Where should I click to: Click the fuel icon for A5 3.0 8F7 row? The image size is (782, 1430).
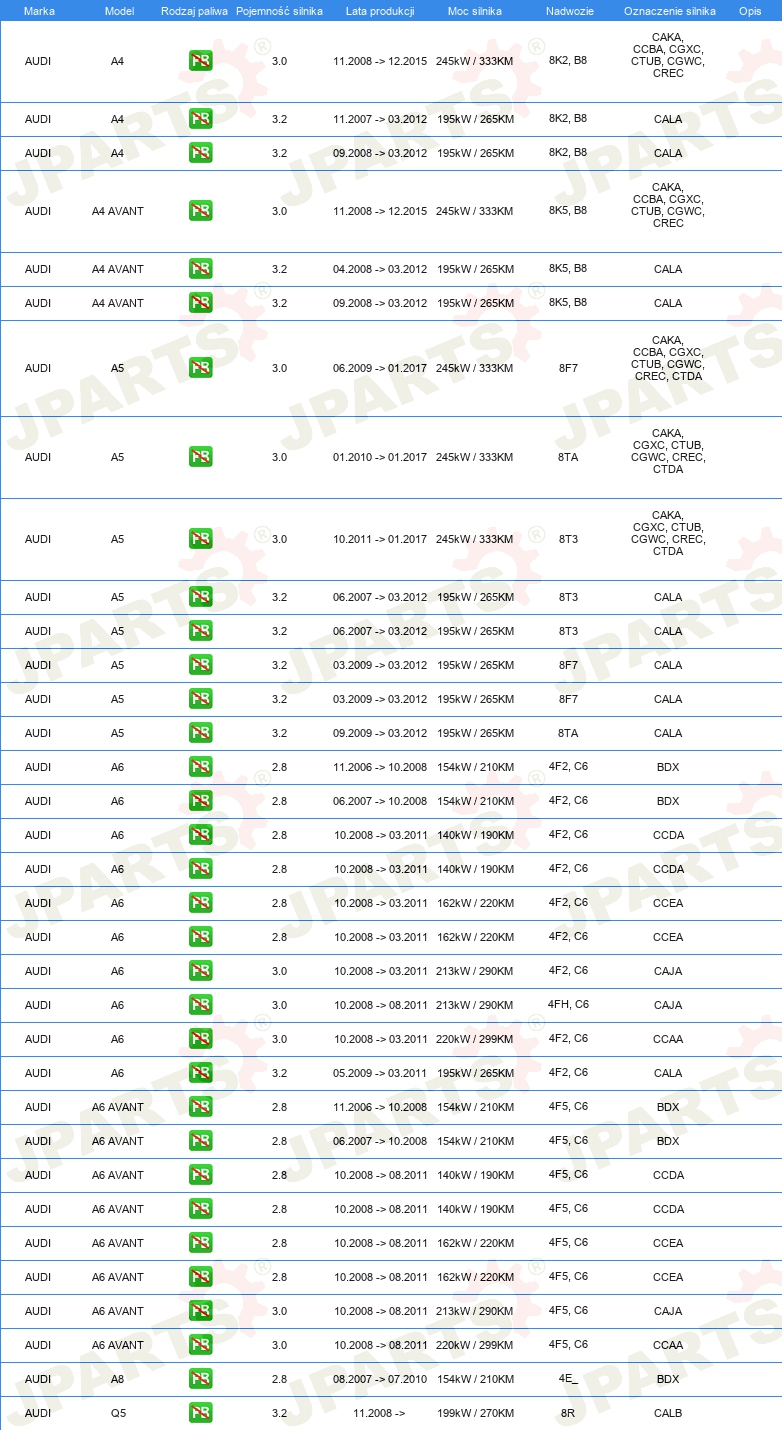(200, 368)
